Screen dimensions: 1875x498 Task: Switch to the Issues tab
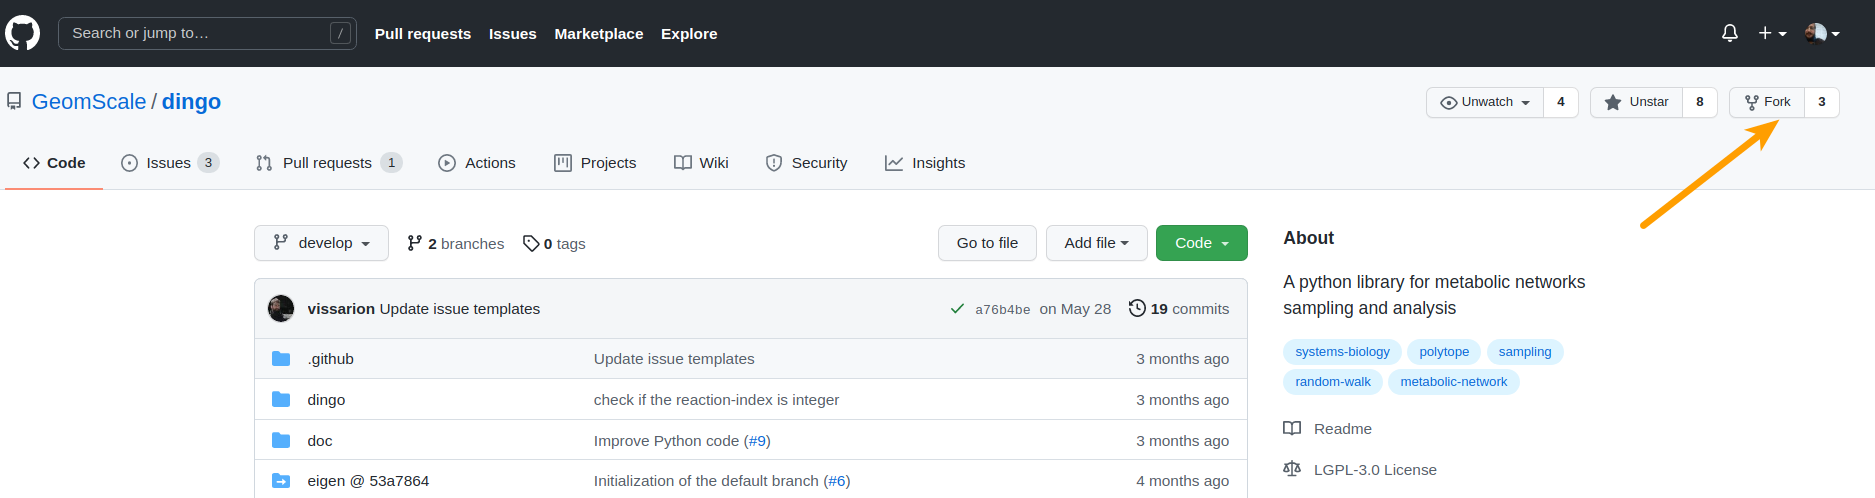coord(168,163)
